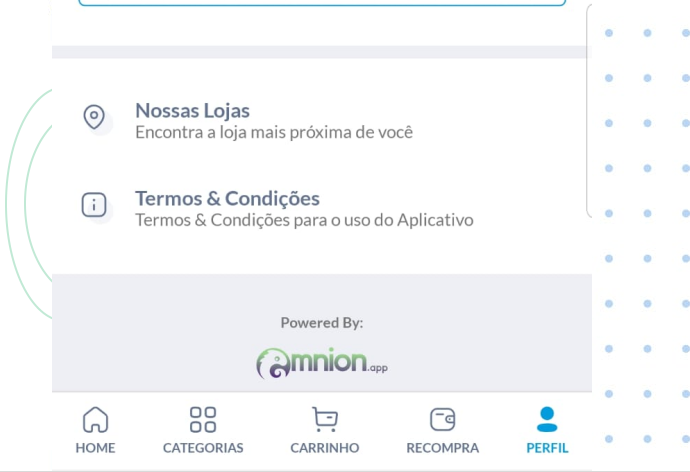Tap the Perfil person icon
This screenshot has width=690, height=472.
[547, 419]
